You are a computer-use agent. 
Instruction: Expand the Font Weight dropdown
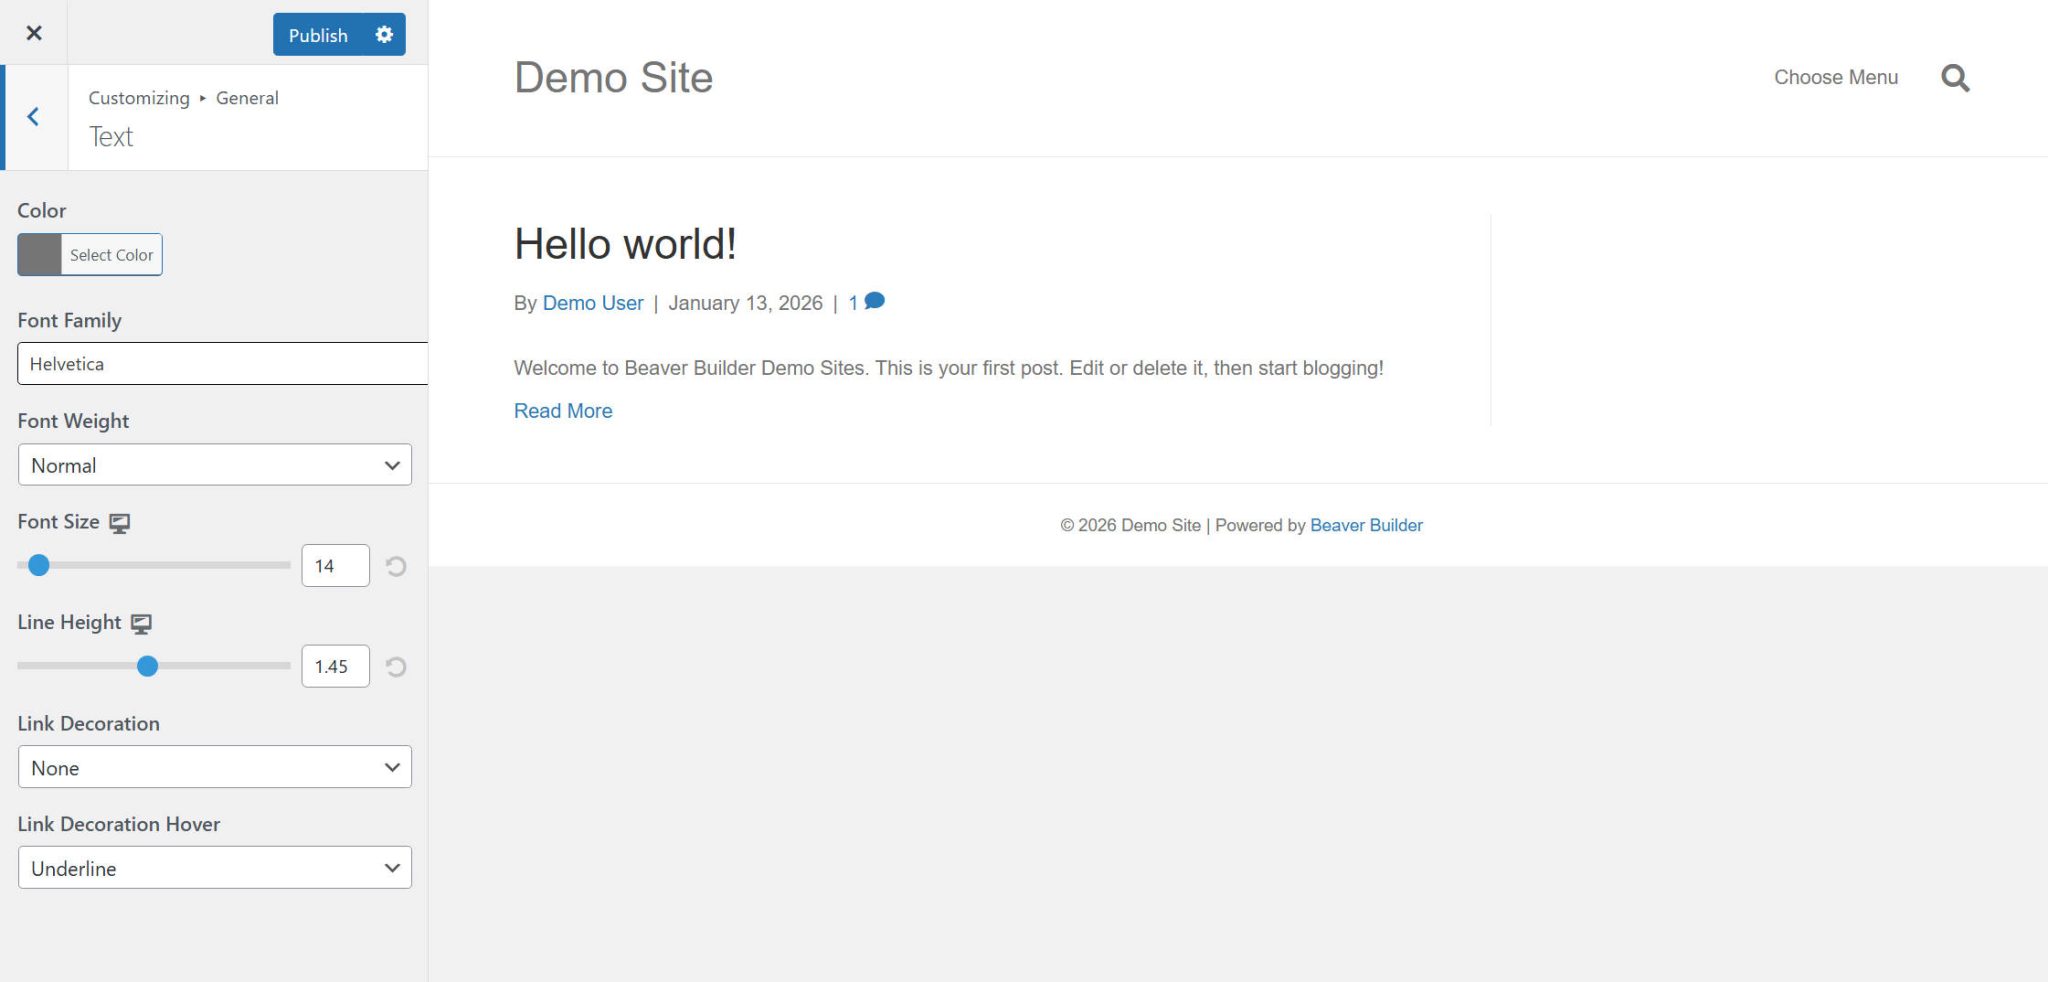click(x=215, y=465)
